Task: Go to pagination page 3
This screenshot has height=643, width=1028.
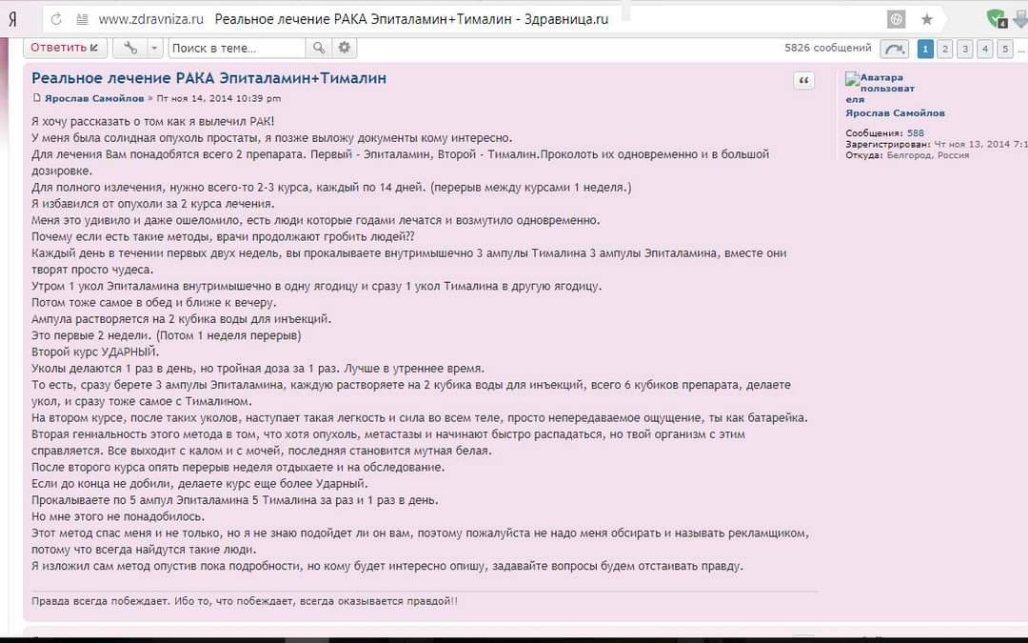Action: pyautogui.click(x=964, y=49)
